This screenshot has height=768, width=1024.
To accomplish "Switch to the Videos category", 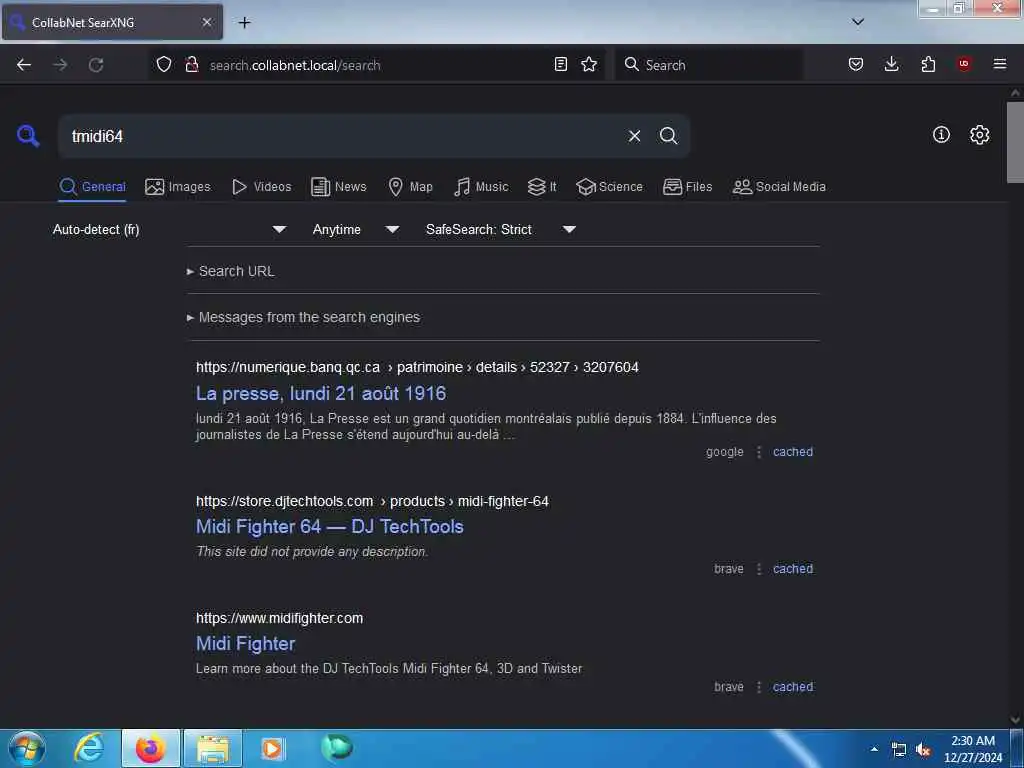I will [x=261, y=187].
